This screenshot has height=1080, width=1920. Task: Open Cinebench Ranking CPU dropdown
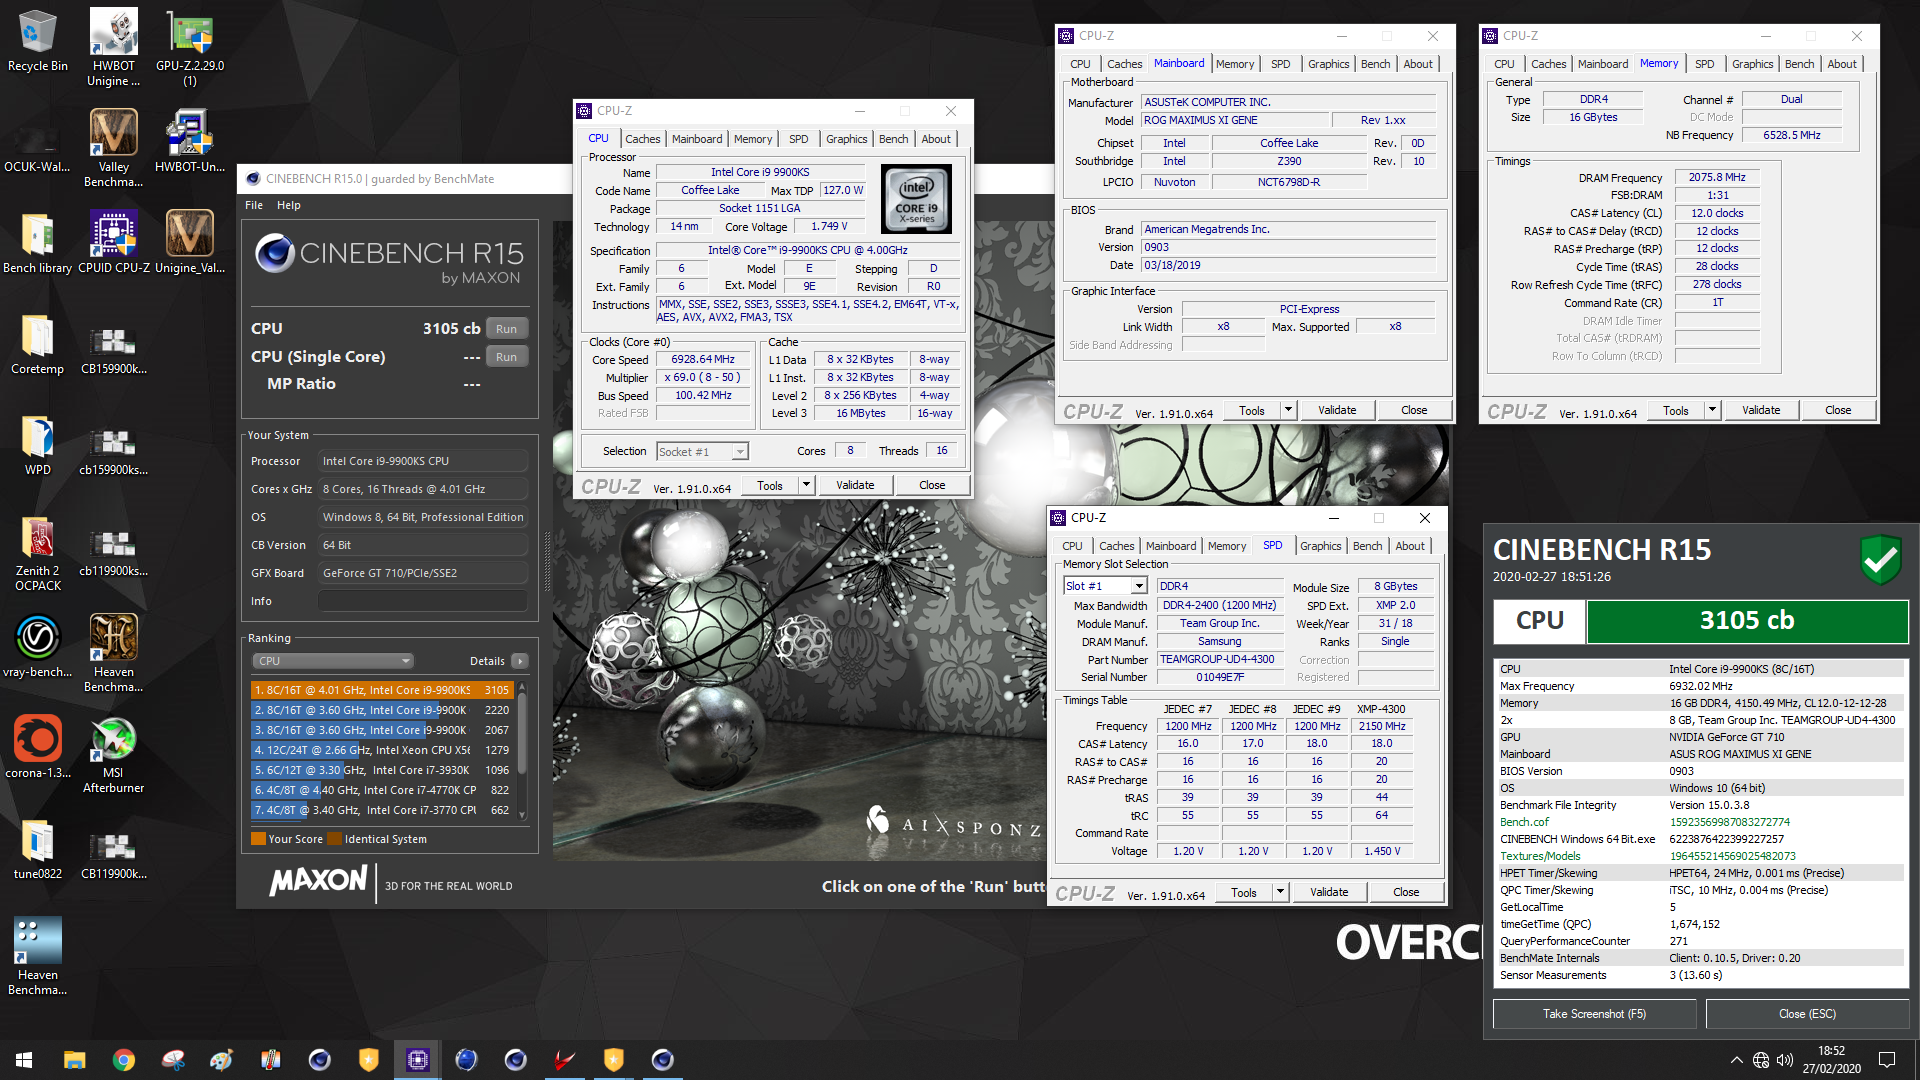[x=333, y=661]
